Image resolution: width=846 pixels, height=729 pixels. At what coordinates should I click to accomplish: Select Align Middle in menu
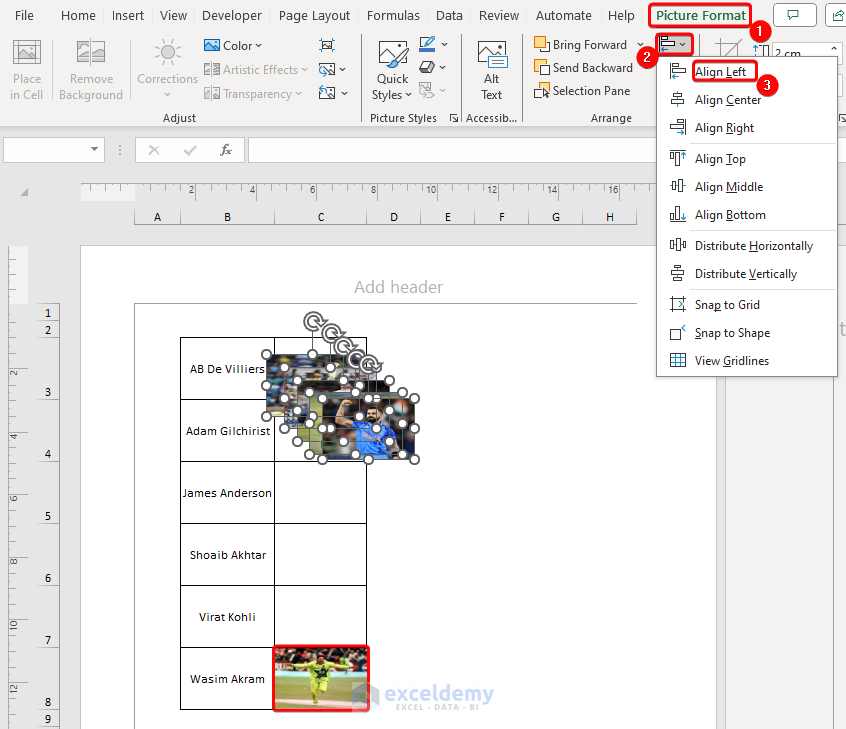pos(729,187)
